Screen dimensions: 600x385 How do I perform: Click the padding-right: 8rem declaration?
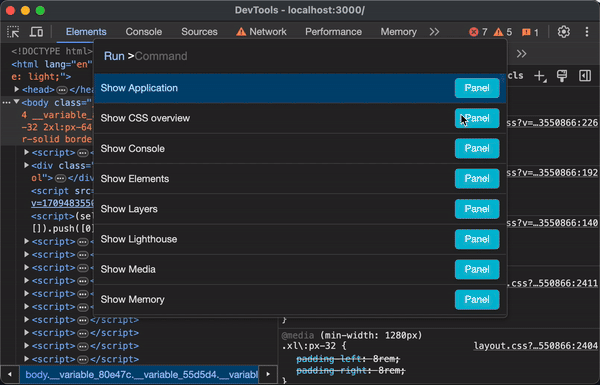point(350,370)
